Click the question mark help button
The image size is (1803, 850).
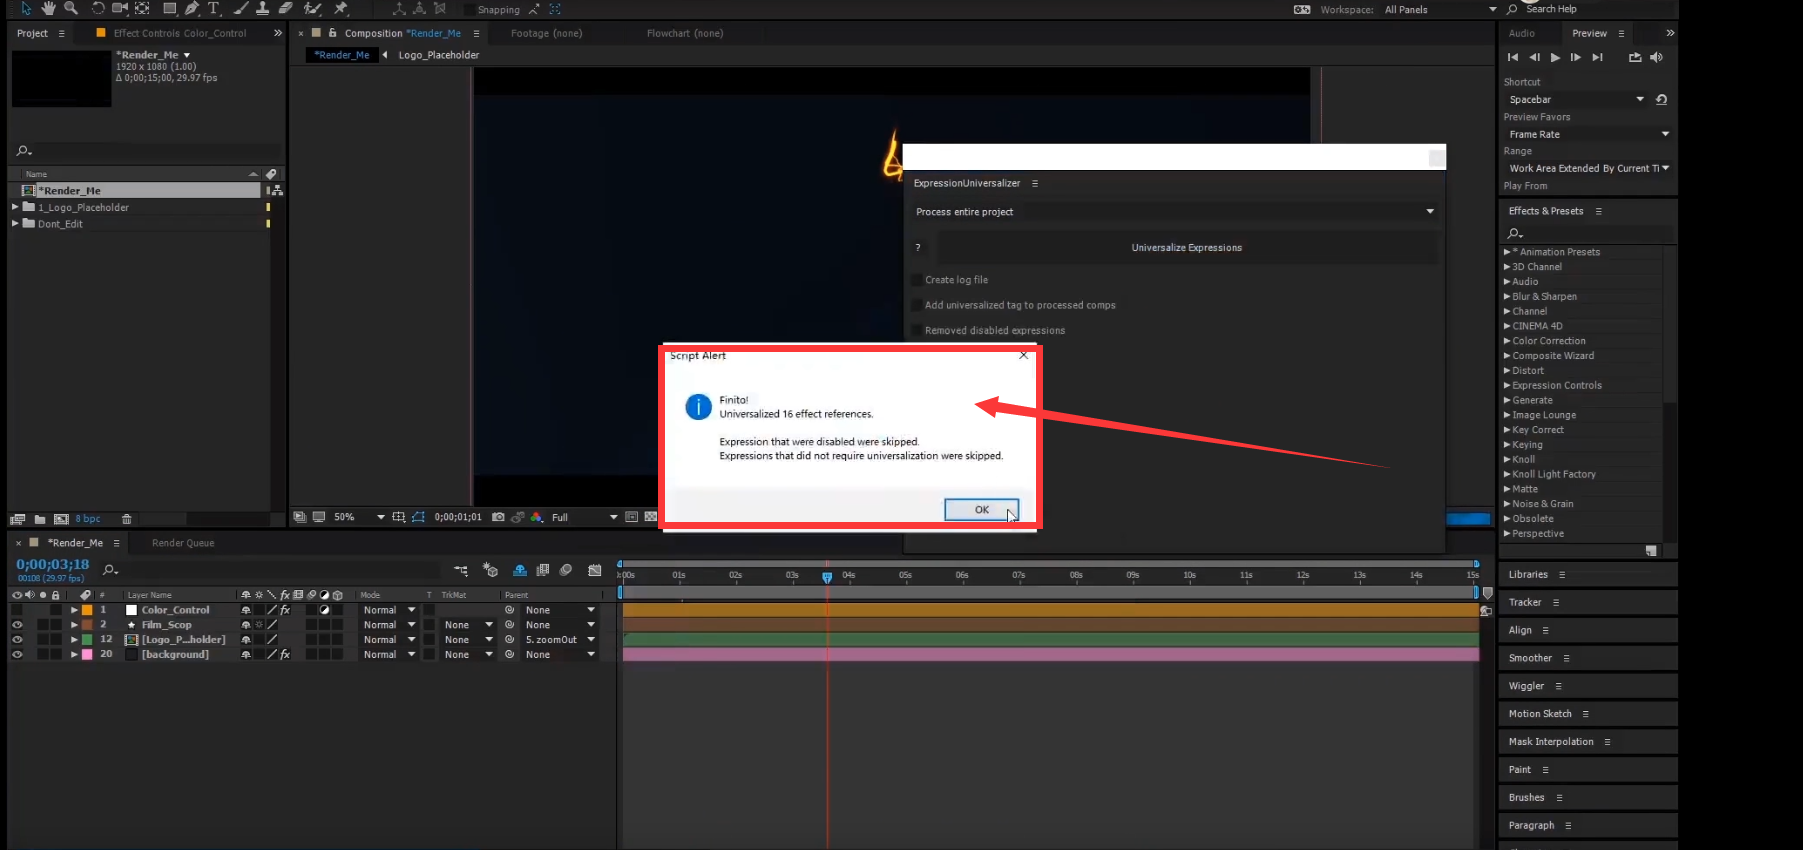pos(918,247)
